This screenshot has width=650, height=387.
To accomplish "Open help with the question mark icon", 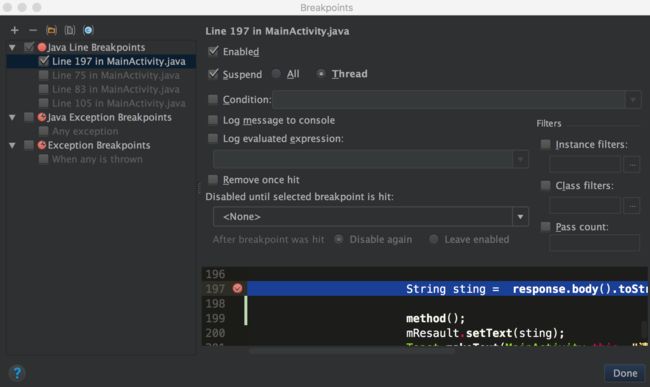I will 17,373.
